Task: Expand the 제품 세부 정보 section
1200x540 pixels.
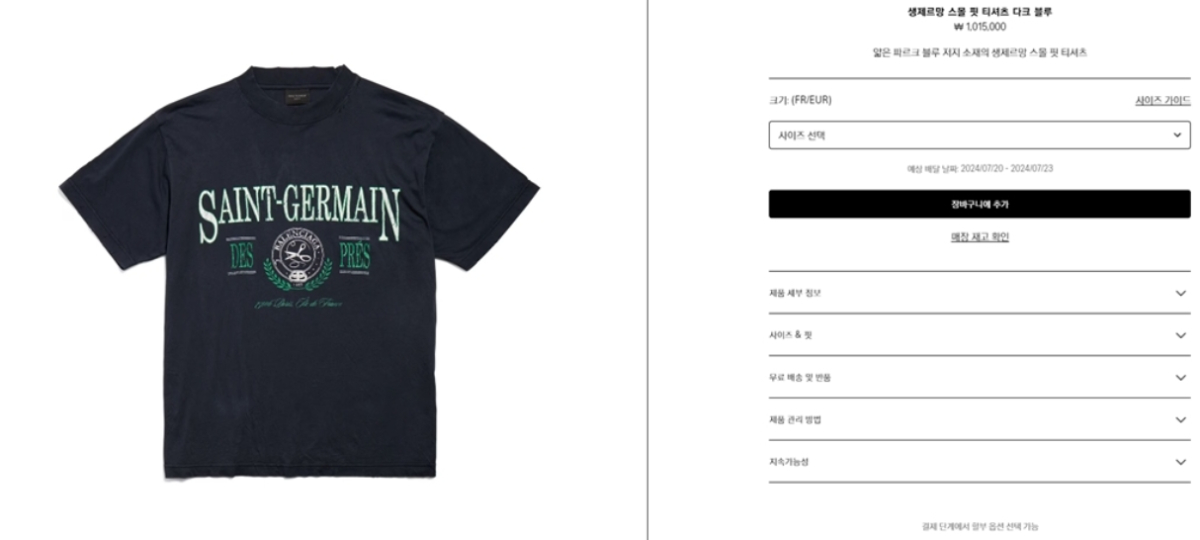Action: (979, 293)
